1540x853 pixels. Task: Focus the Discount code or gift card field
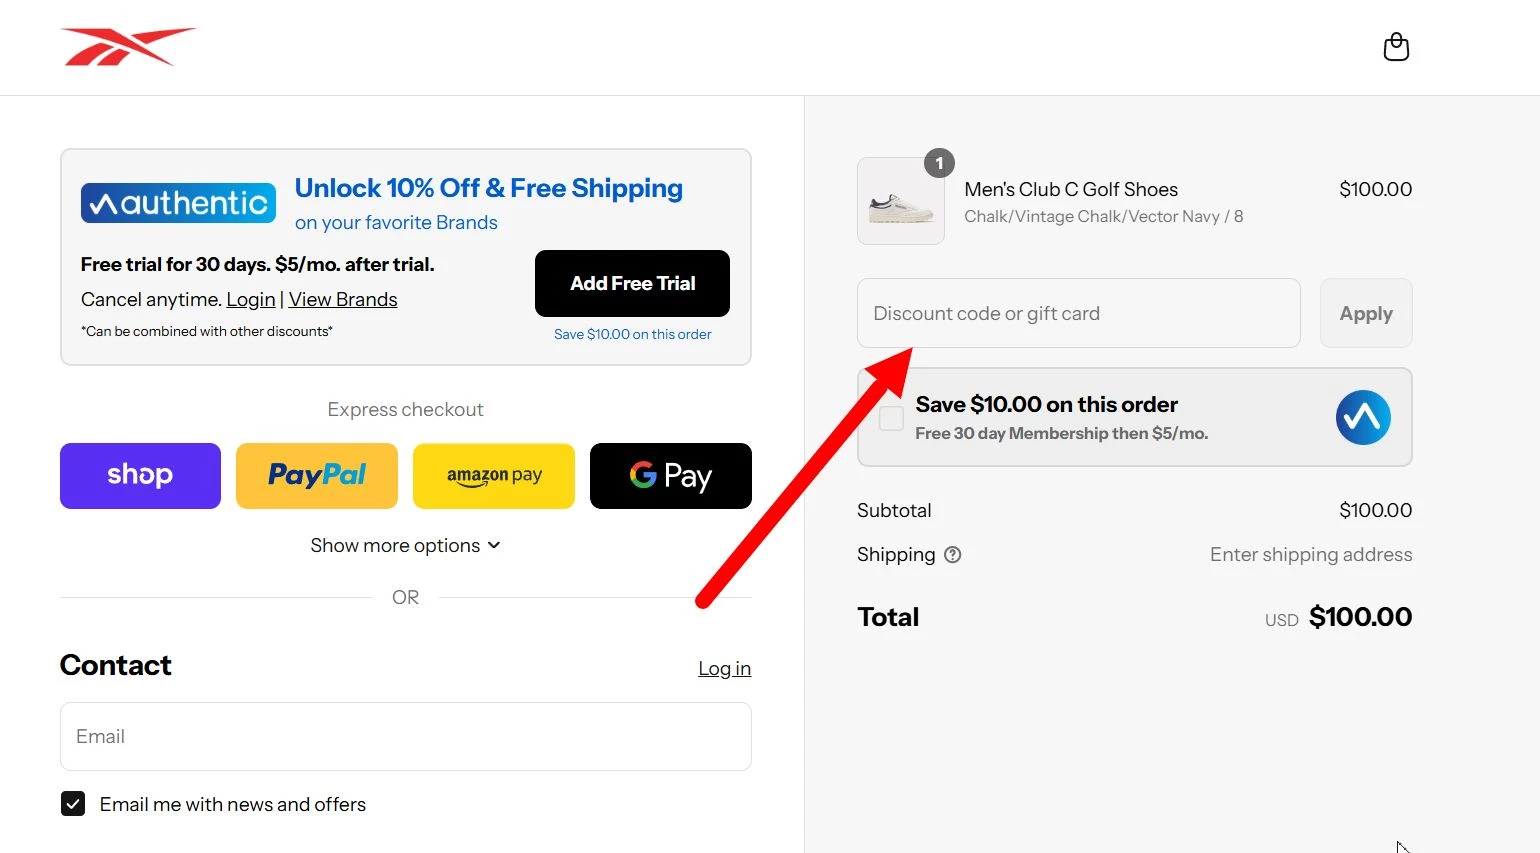point(1079,313)
